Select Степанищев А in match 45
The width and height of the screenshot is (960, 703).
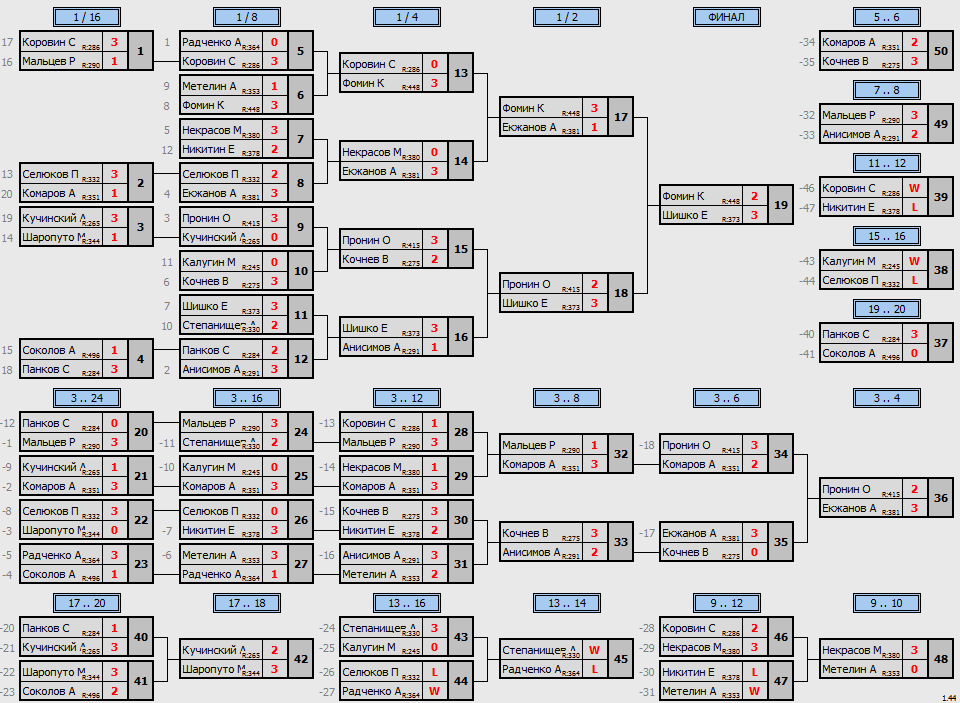tap(541, 650)
